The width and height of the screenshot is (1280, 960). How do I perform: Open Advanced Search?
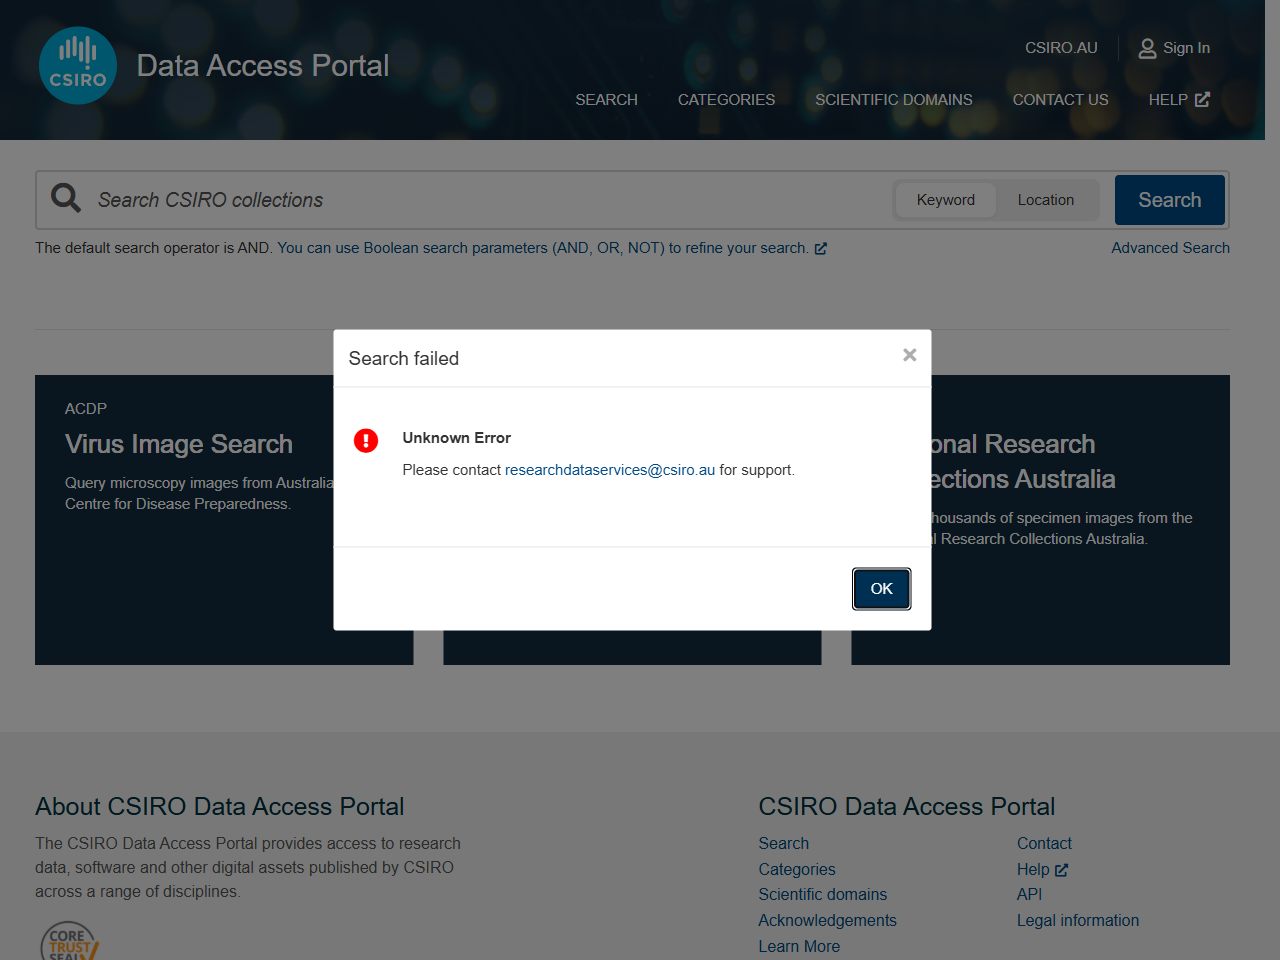[1170, 247]
